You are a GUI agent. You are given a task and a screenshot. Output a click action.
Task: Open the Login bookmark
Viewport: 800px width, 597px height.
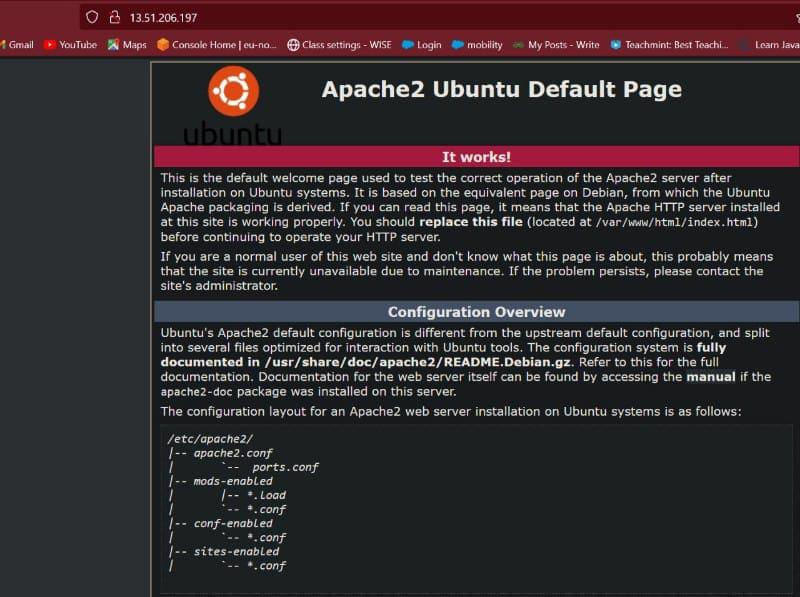click(421, 45)
